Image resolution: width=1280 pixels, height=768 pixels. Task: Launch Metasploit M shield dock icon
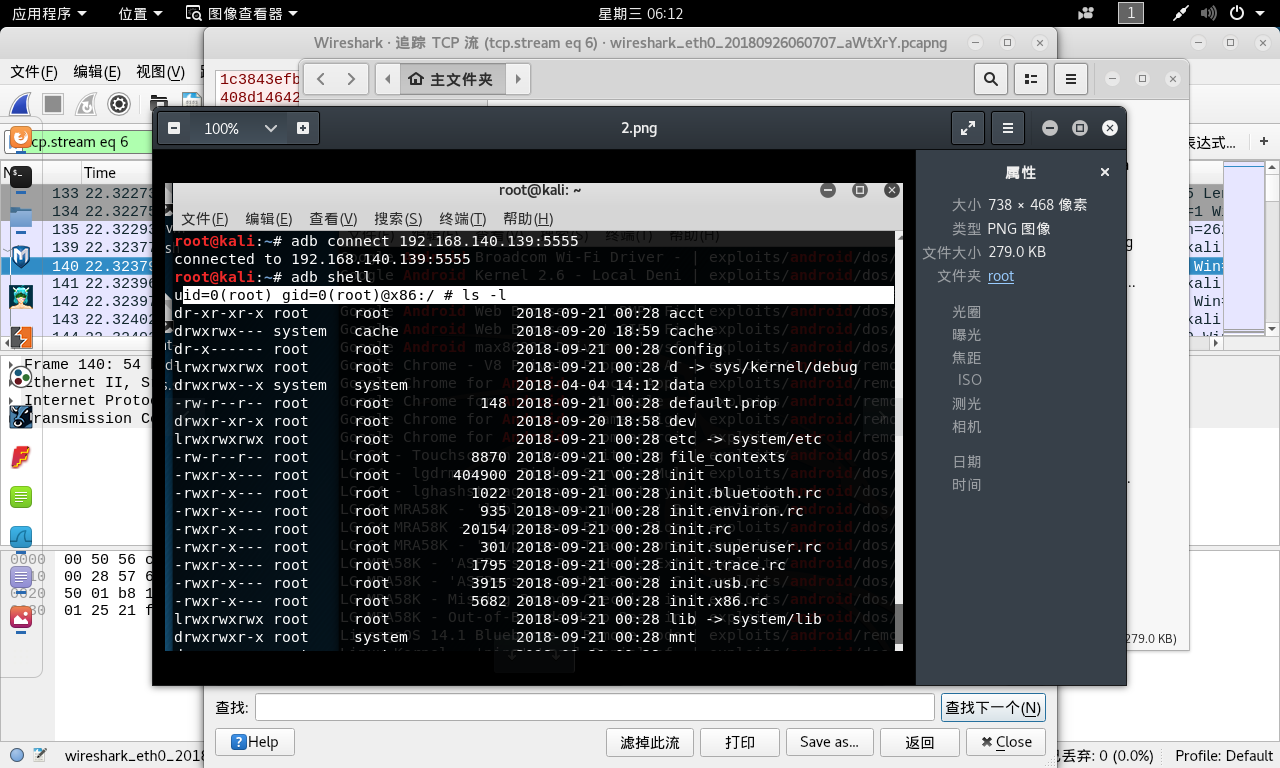click(21, 258)
